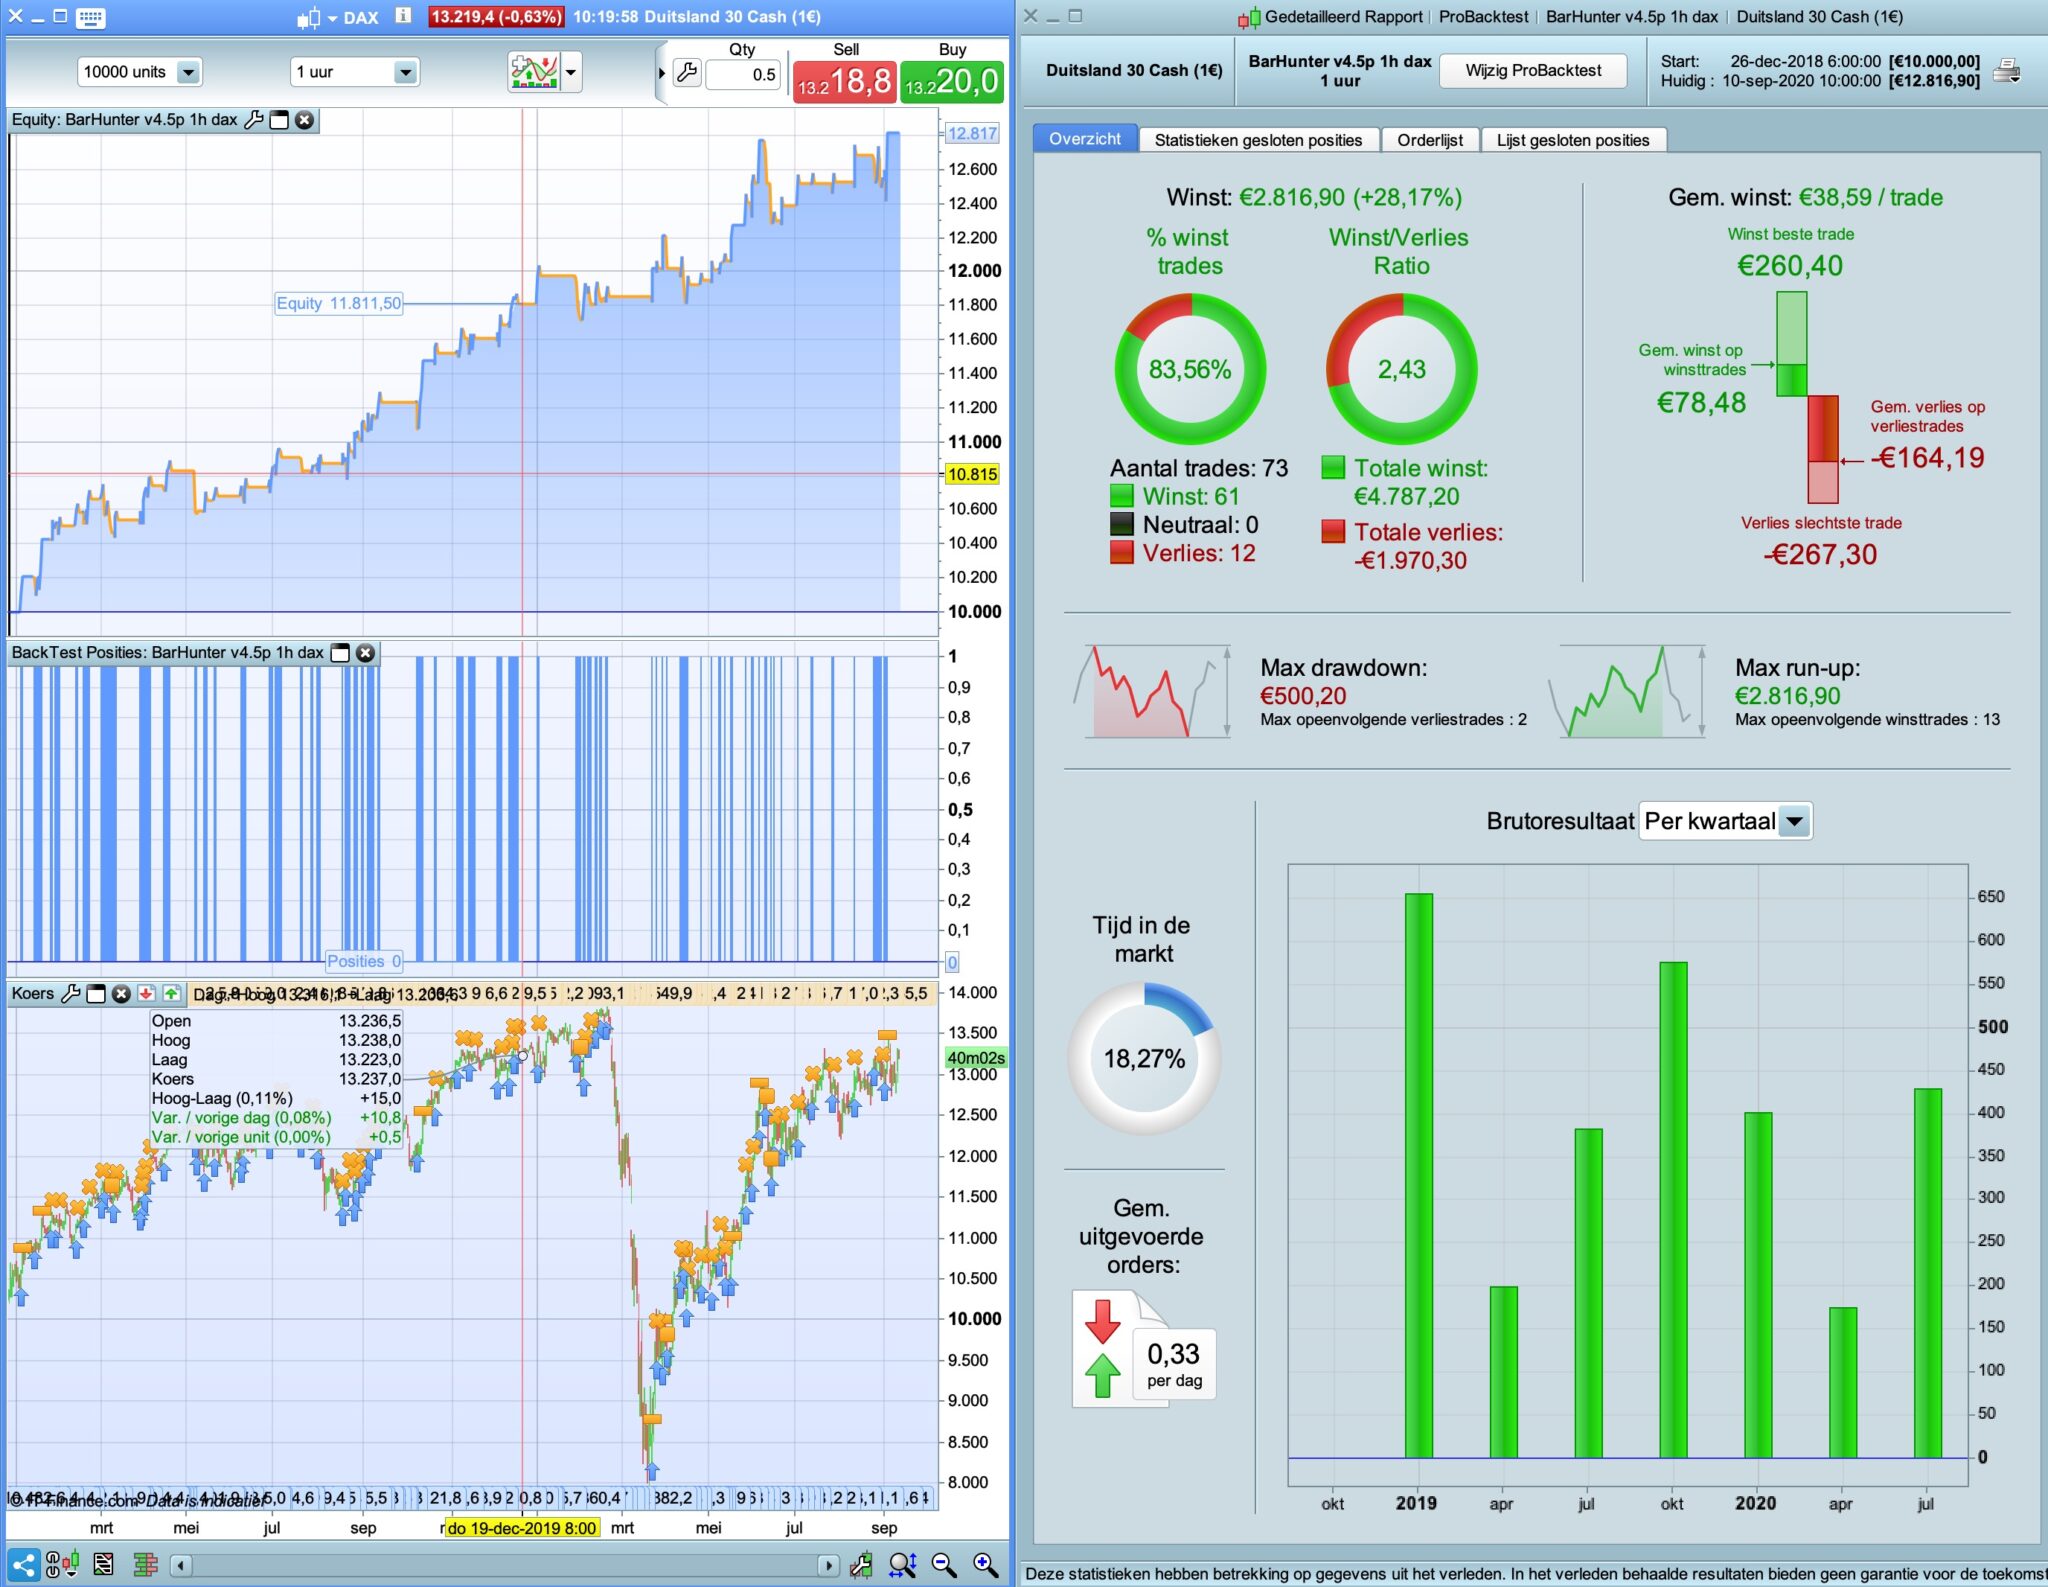Click the Wijzig ProBacktest button
The height and width of the screenshot is (1587, 2048).
point(1532,70)
